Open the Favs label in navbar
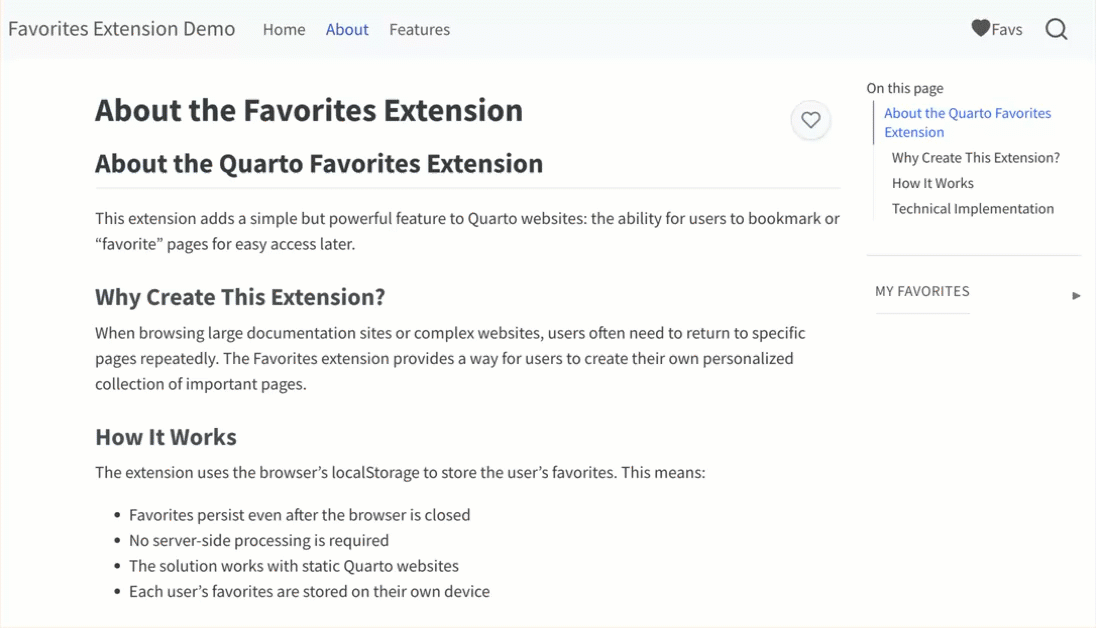This screenshot has width=1096, height=628. pyautogui.click(x=1007, y=29)
